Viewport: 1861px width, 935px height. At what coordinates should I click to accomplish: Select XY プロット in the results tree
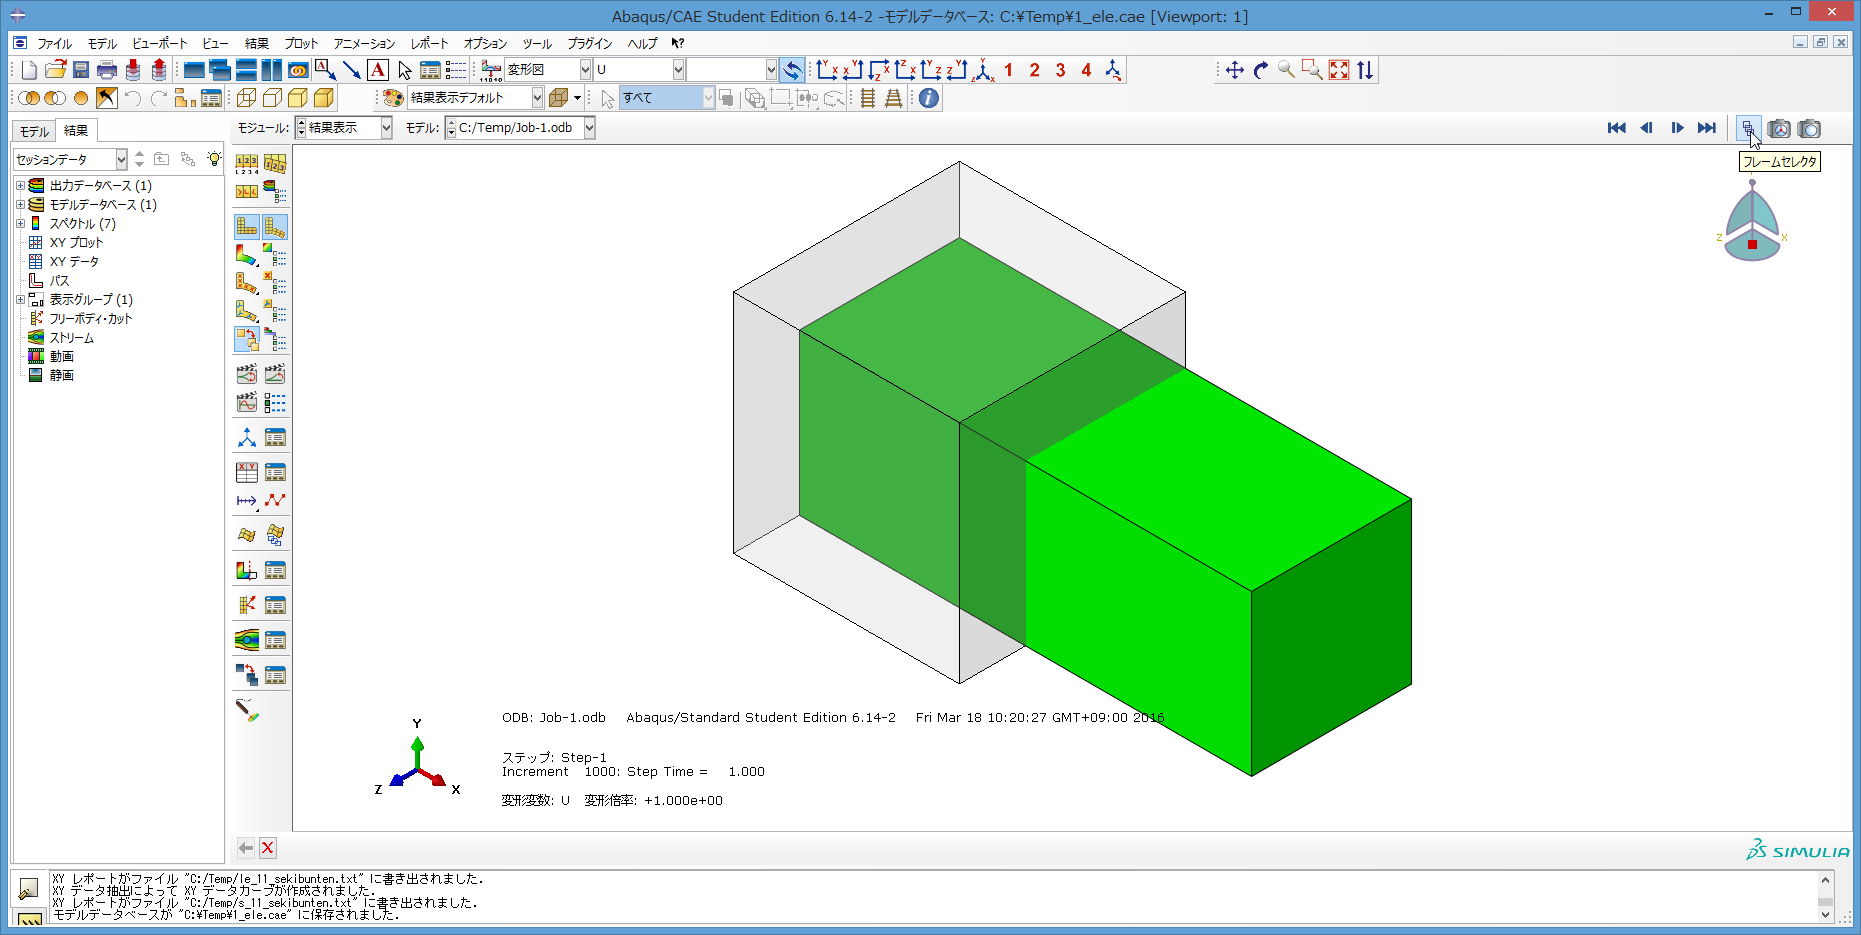coord(76,243)
